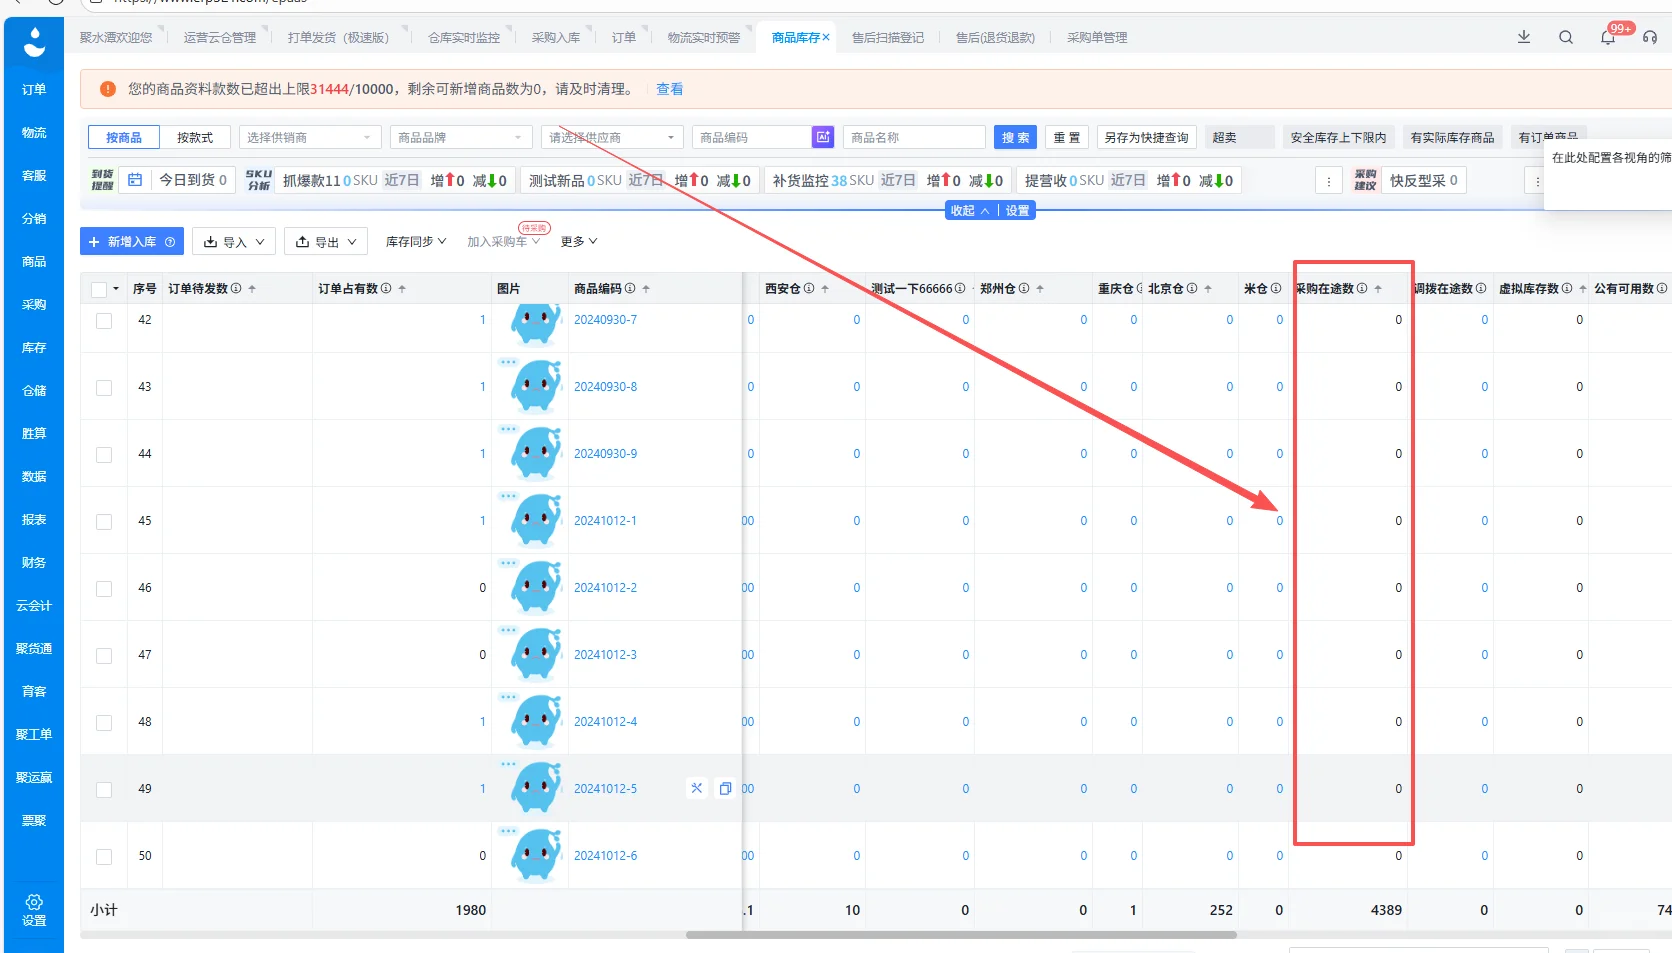This screenshot has width=1672, height=953.
Task: Open the 商品品牌 dropdown
Action: coord(461,137)
